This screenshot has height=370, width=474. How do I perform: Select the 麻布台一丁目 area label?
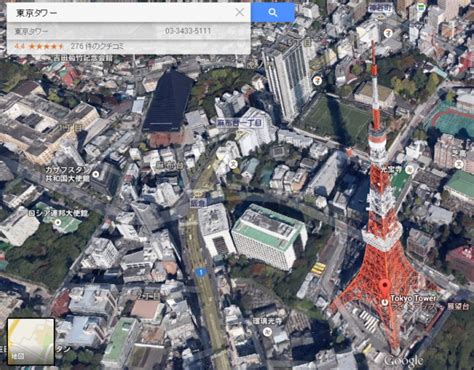coord(239,123)
